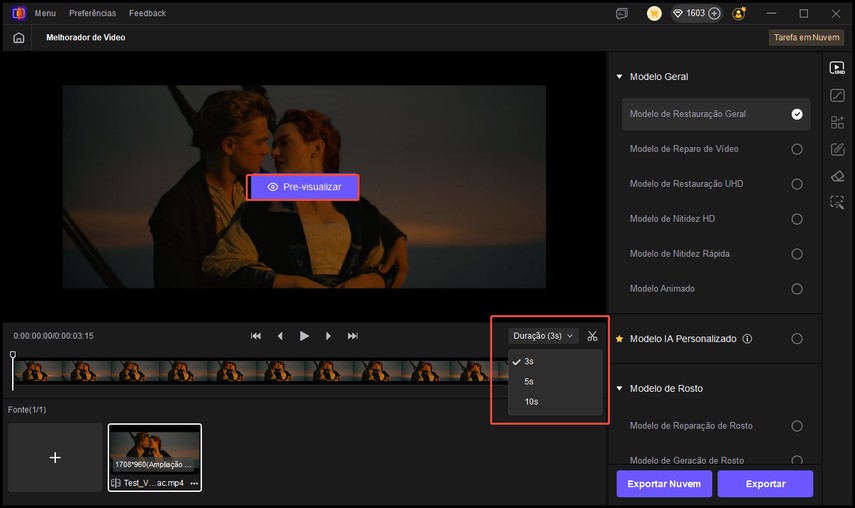
Task: Play the video preview
Action: pos(304,336)
